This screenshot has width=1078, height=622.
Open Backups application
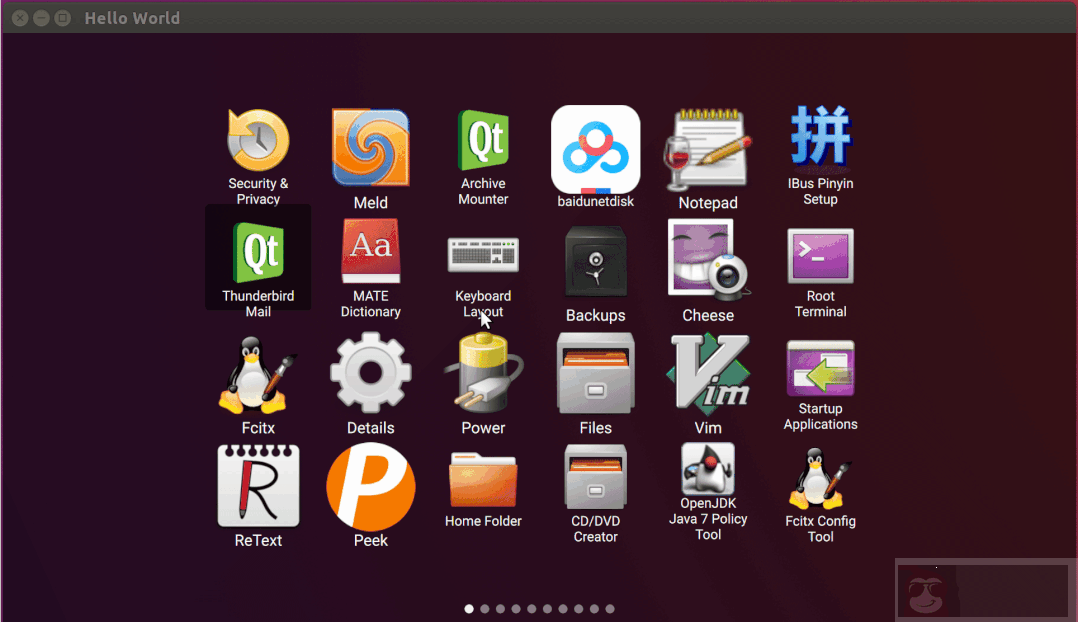coord(595,261)
